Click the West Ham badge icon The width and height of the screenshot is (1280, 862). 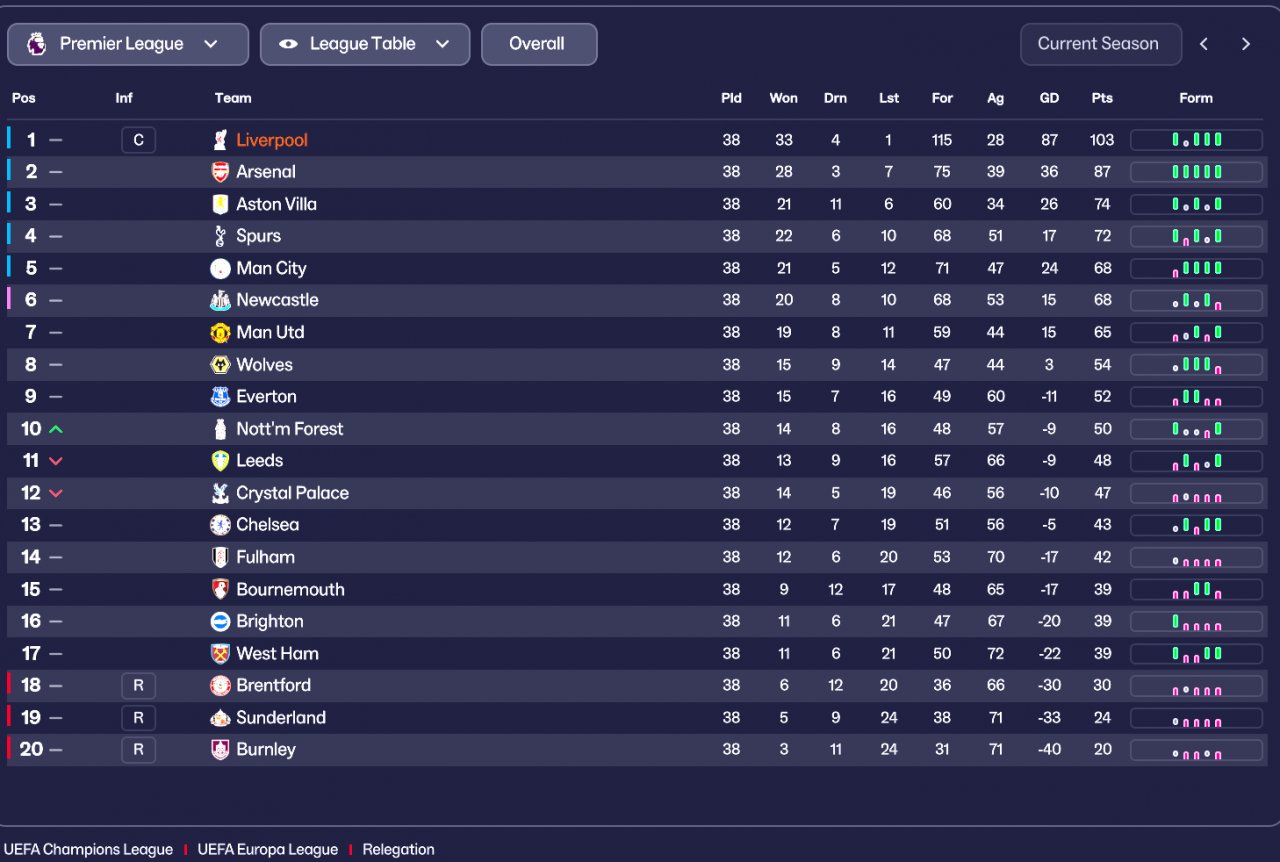pos(220,653)
